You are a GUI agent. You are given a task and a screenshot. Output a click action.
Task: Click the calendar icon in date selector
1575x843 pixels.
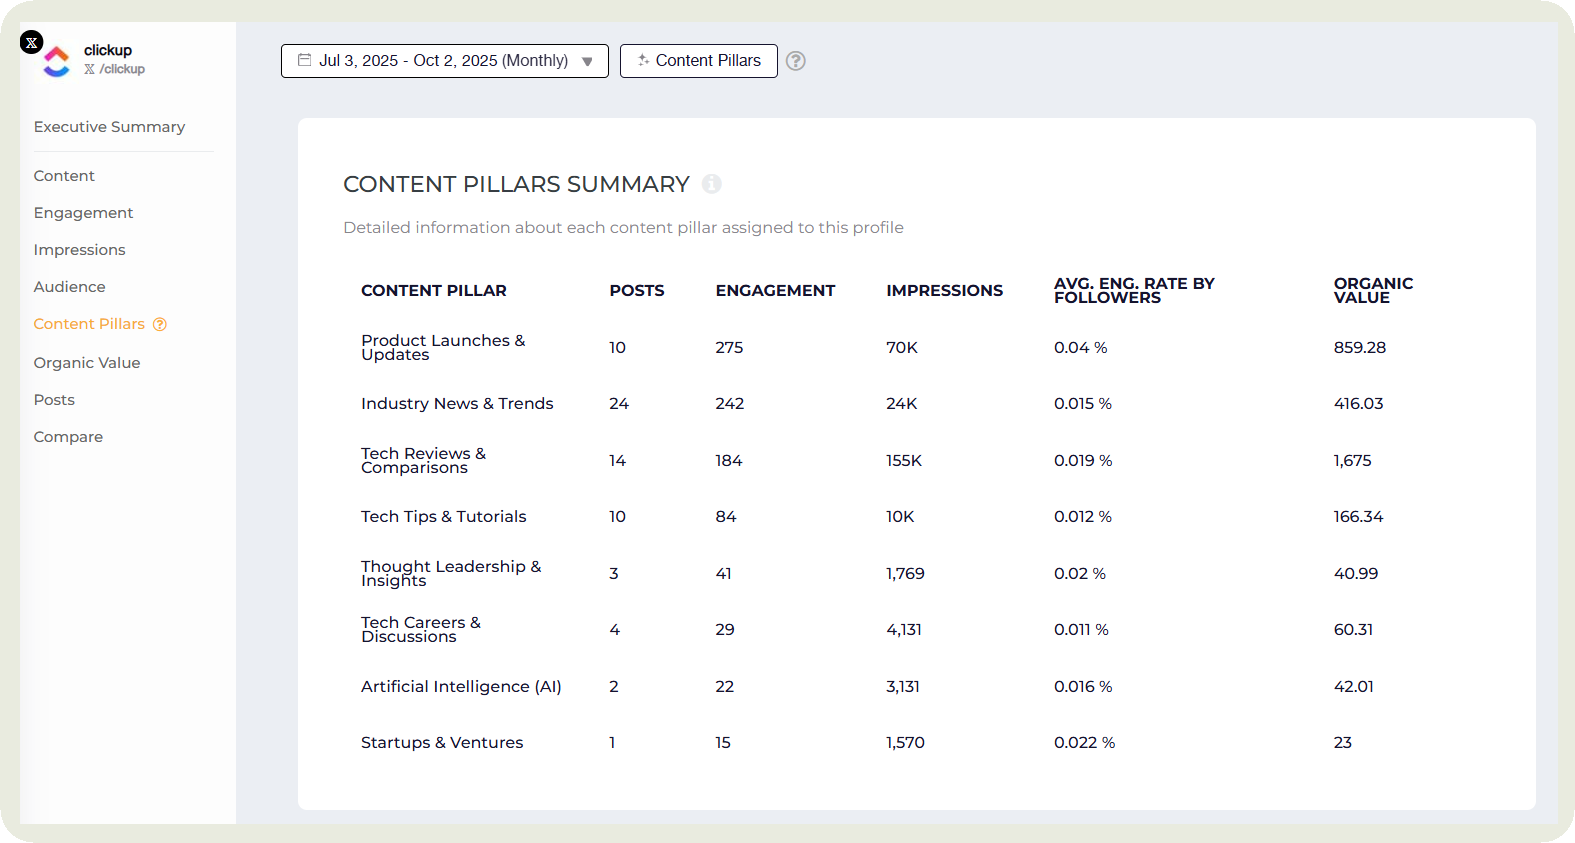click(x=304, y=60)
